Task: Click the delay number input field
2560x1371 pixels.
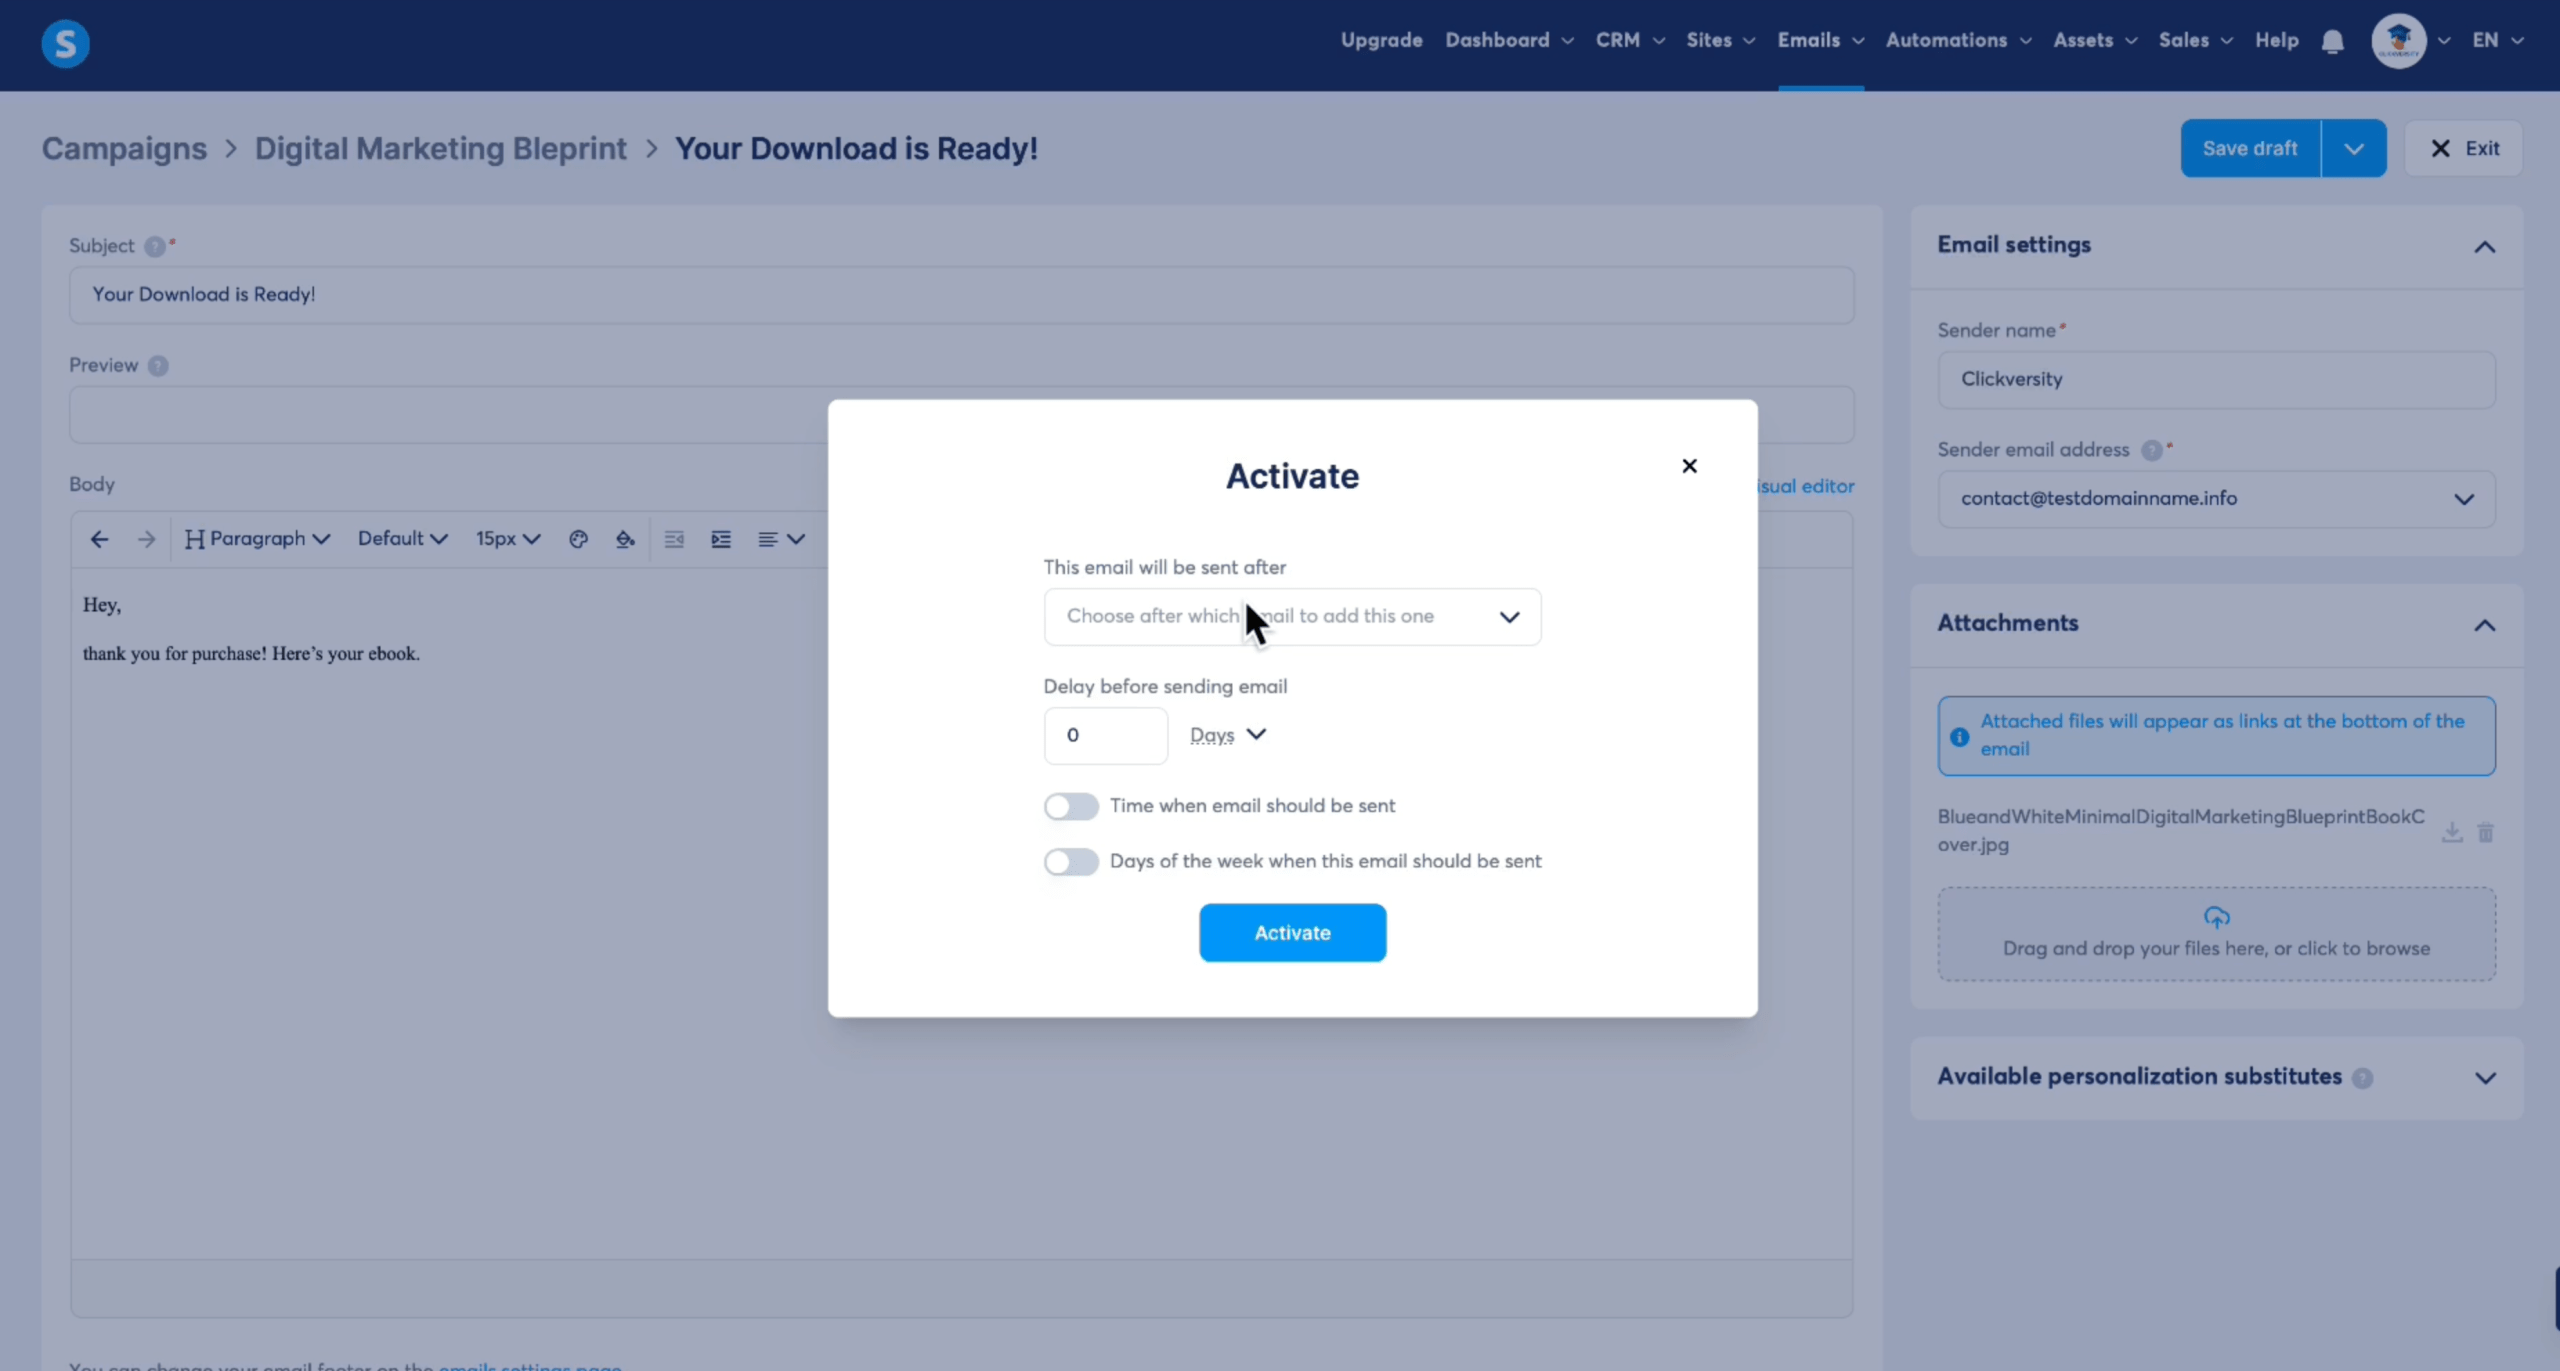Action: point(1104,735)
